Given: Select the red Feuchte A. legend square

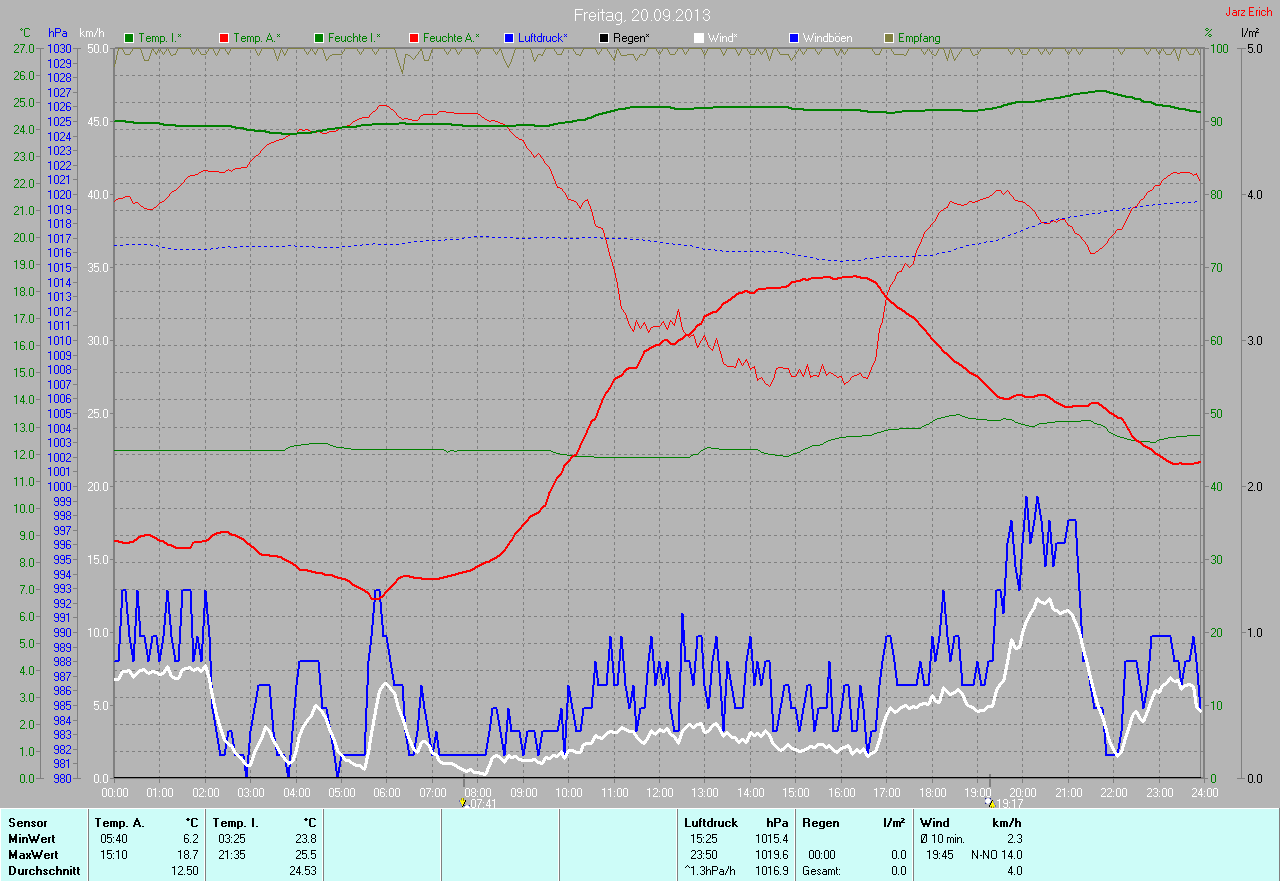Looking at the screenshot, I should pos(414,38).
